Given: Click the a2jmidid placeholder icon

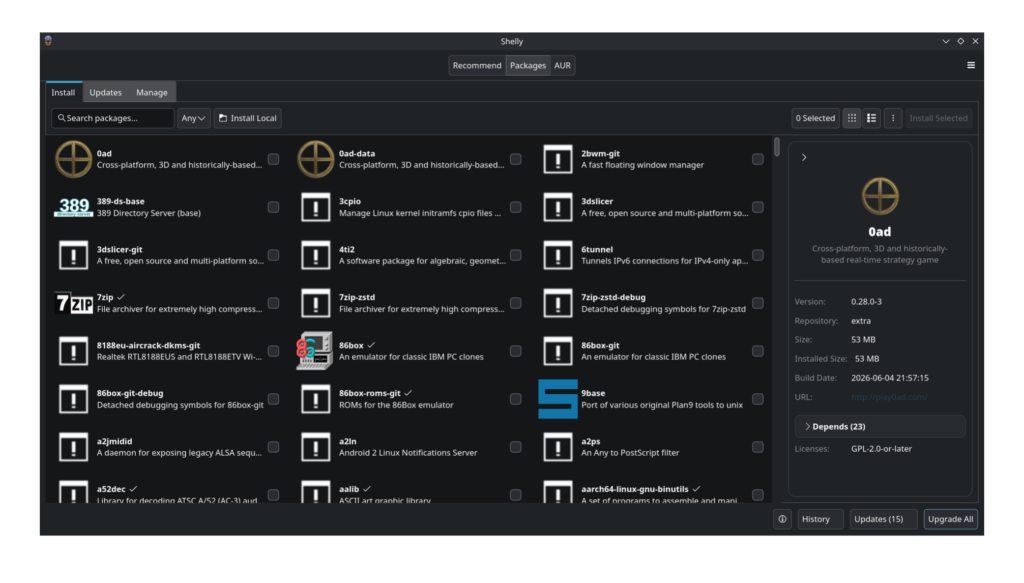Looking at the screenshot, I should 73,447.
